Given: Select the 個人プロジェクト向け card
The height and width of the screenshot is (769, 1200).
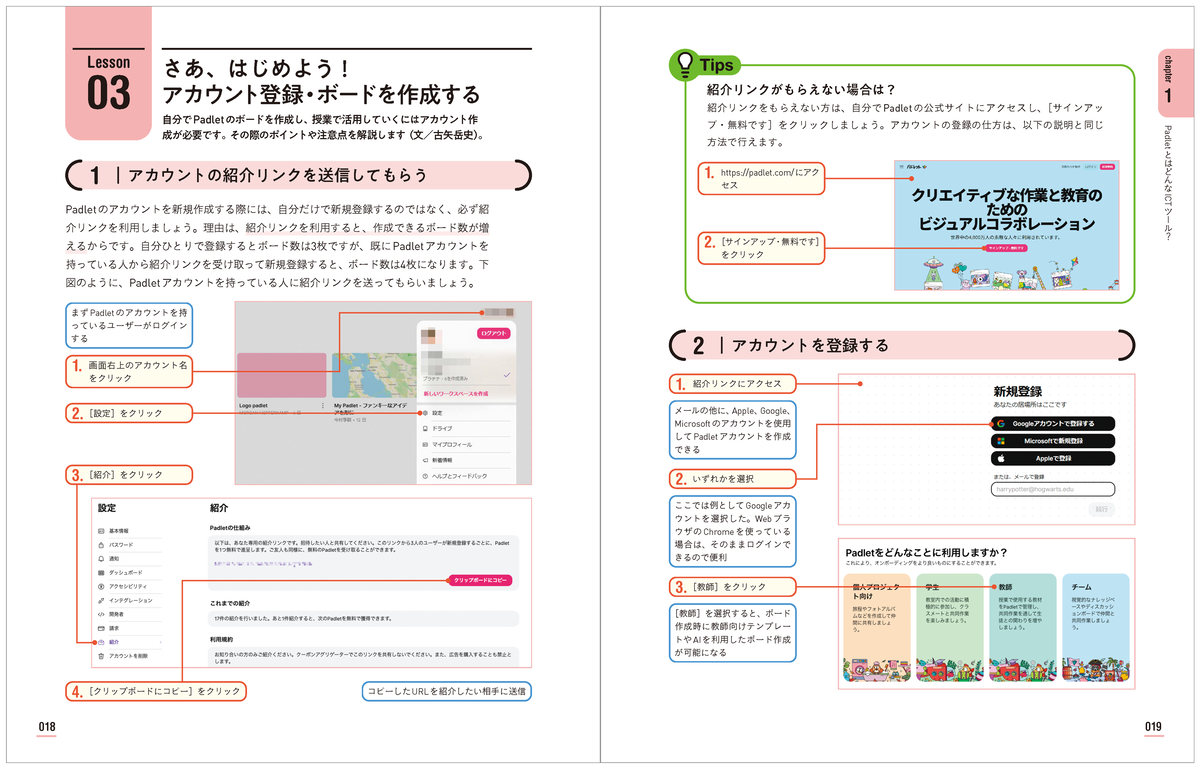Looking at the screenshot, I should [x=877, y=627].
